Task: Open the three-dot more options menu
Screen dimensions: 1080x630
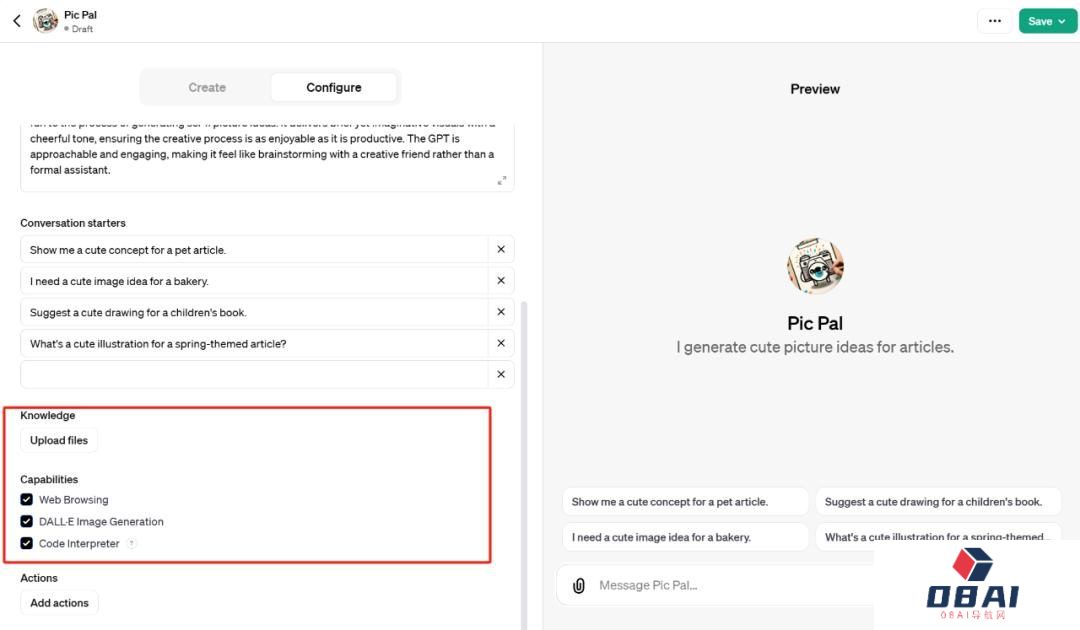Action: [995, 21]
